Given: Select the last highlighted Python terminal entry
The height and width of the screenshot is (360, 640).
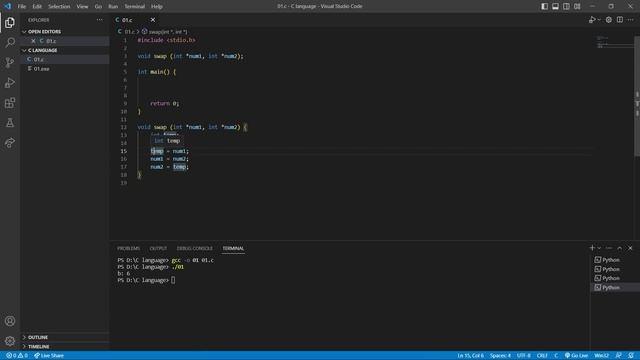Looking at the screenshot, I should (614, 288).
